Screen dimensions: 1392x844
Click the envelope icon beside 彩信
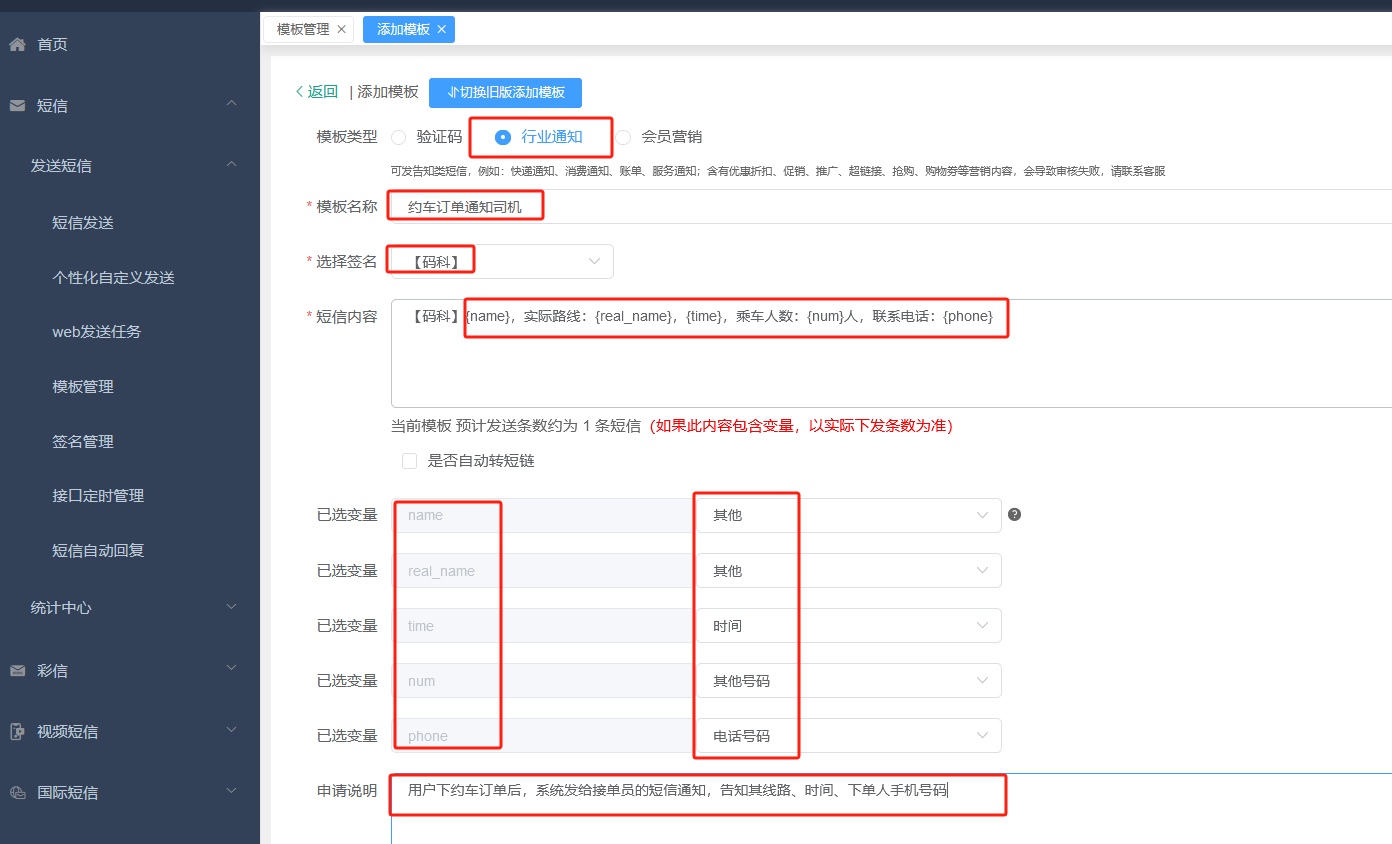tap(17, 671)
